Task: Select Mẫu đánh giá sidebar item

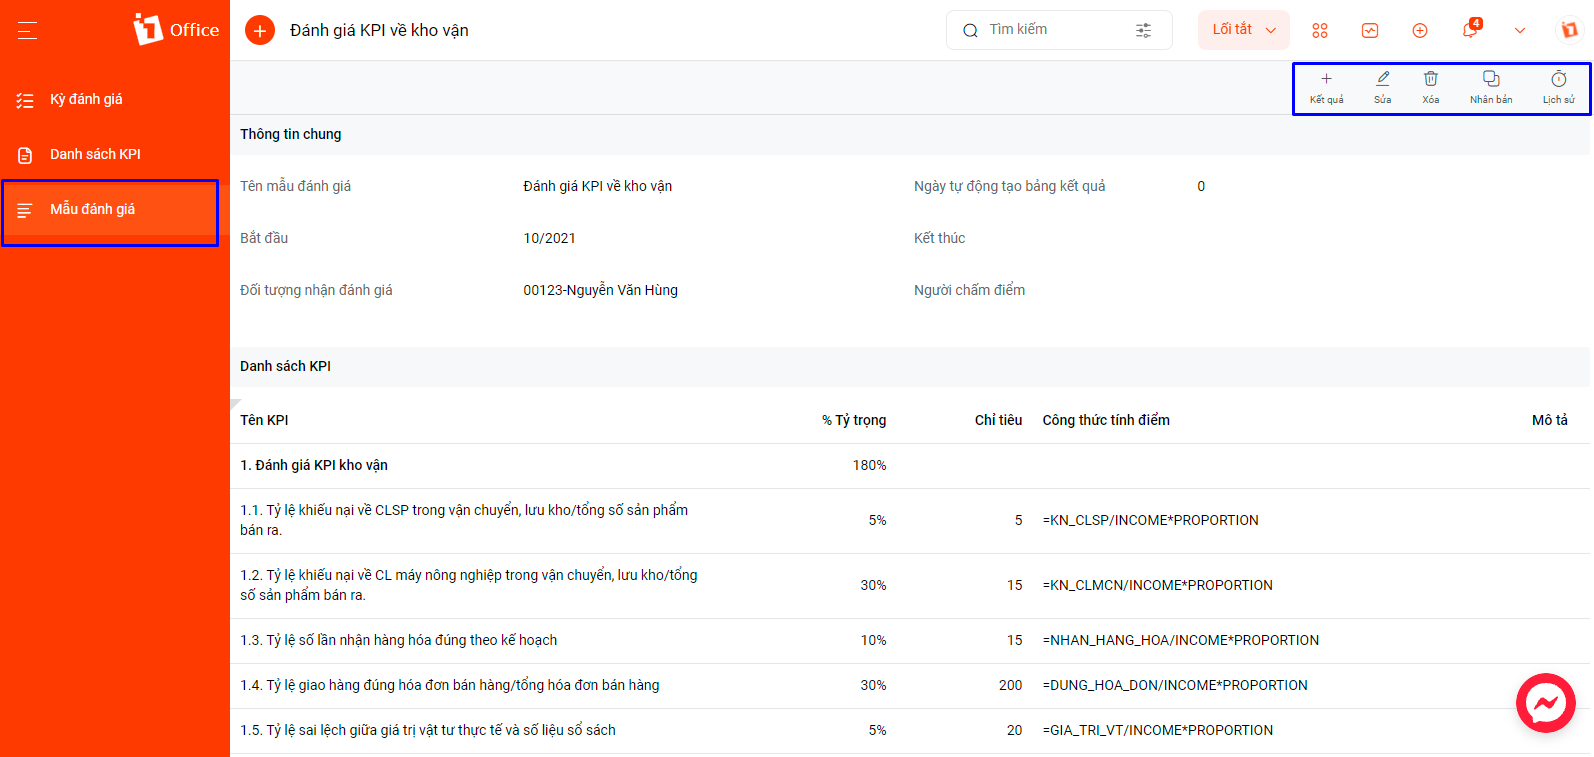Action: tap(110, 210)
